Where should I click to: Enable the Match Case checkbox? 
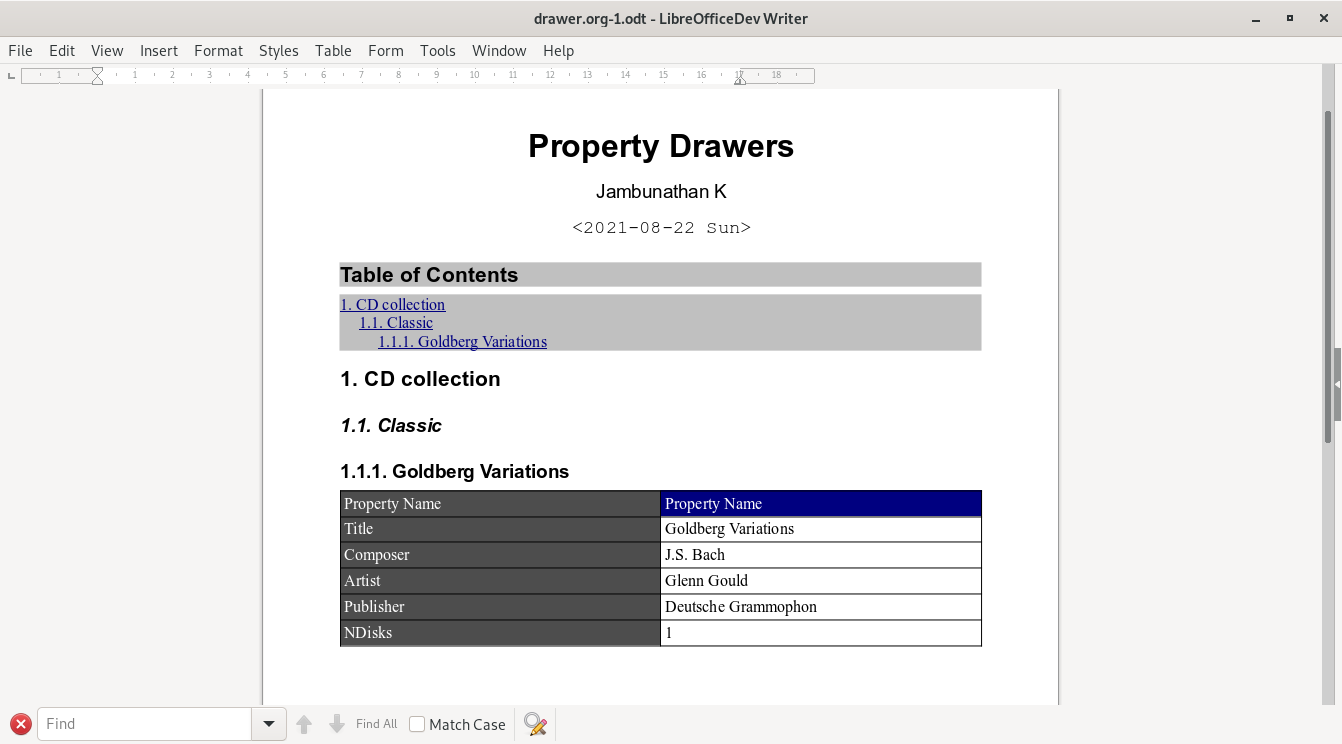click(x=415, y=724)
